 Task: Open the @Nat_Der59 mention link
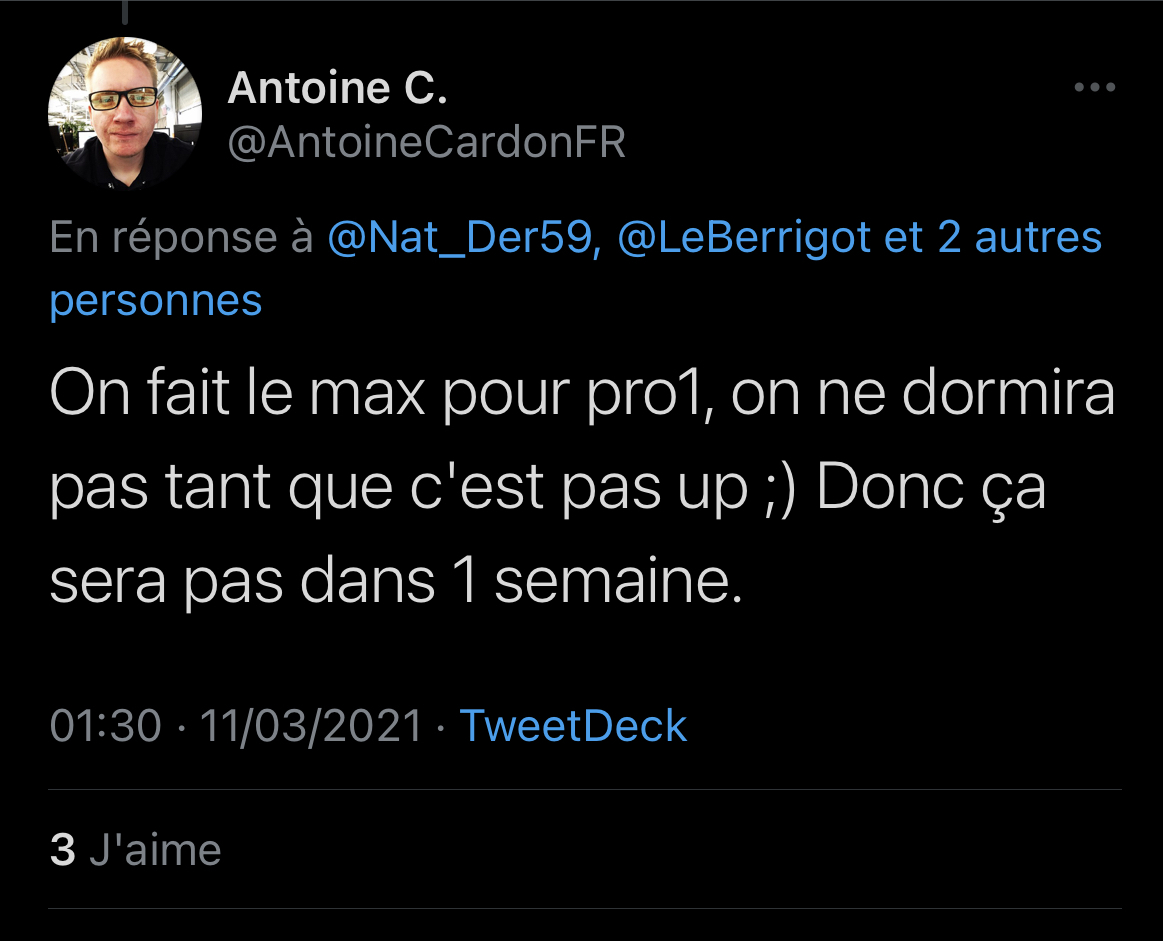click(x=463, y=239)
